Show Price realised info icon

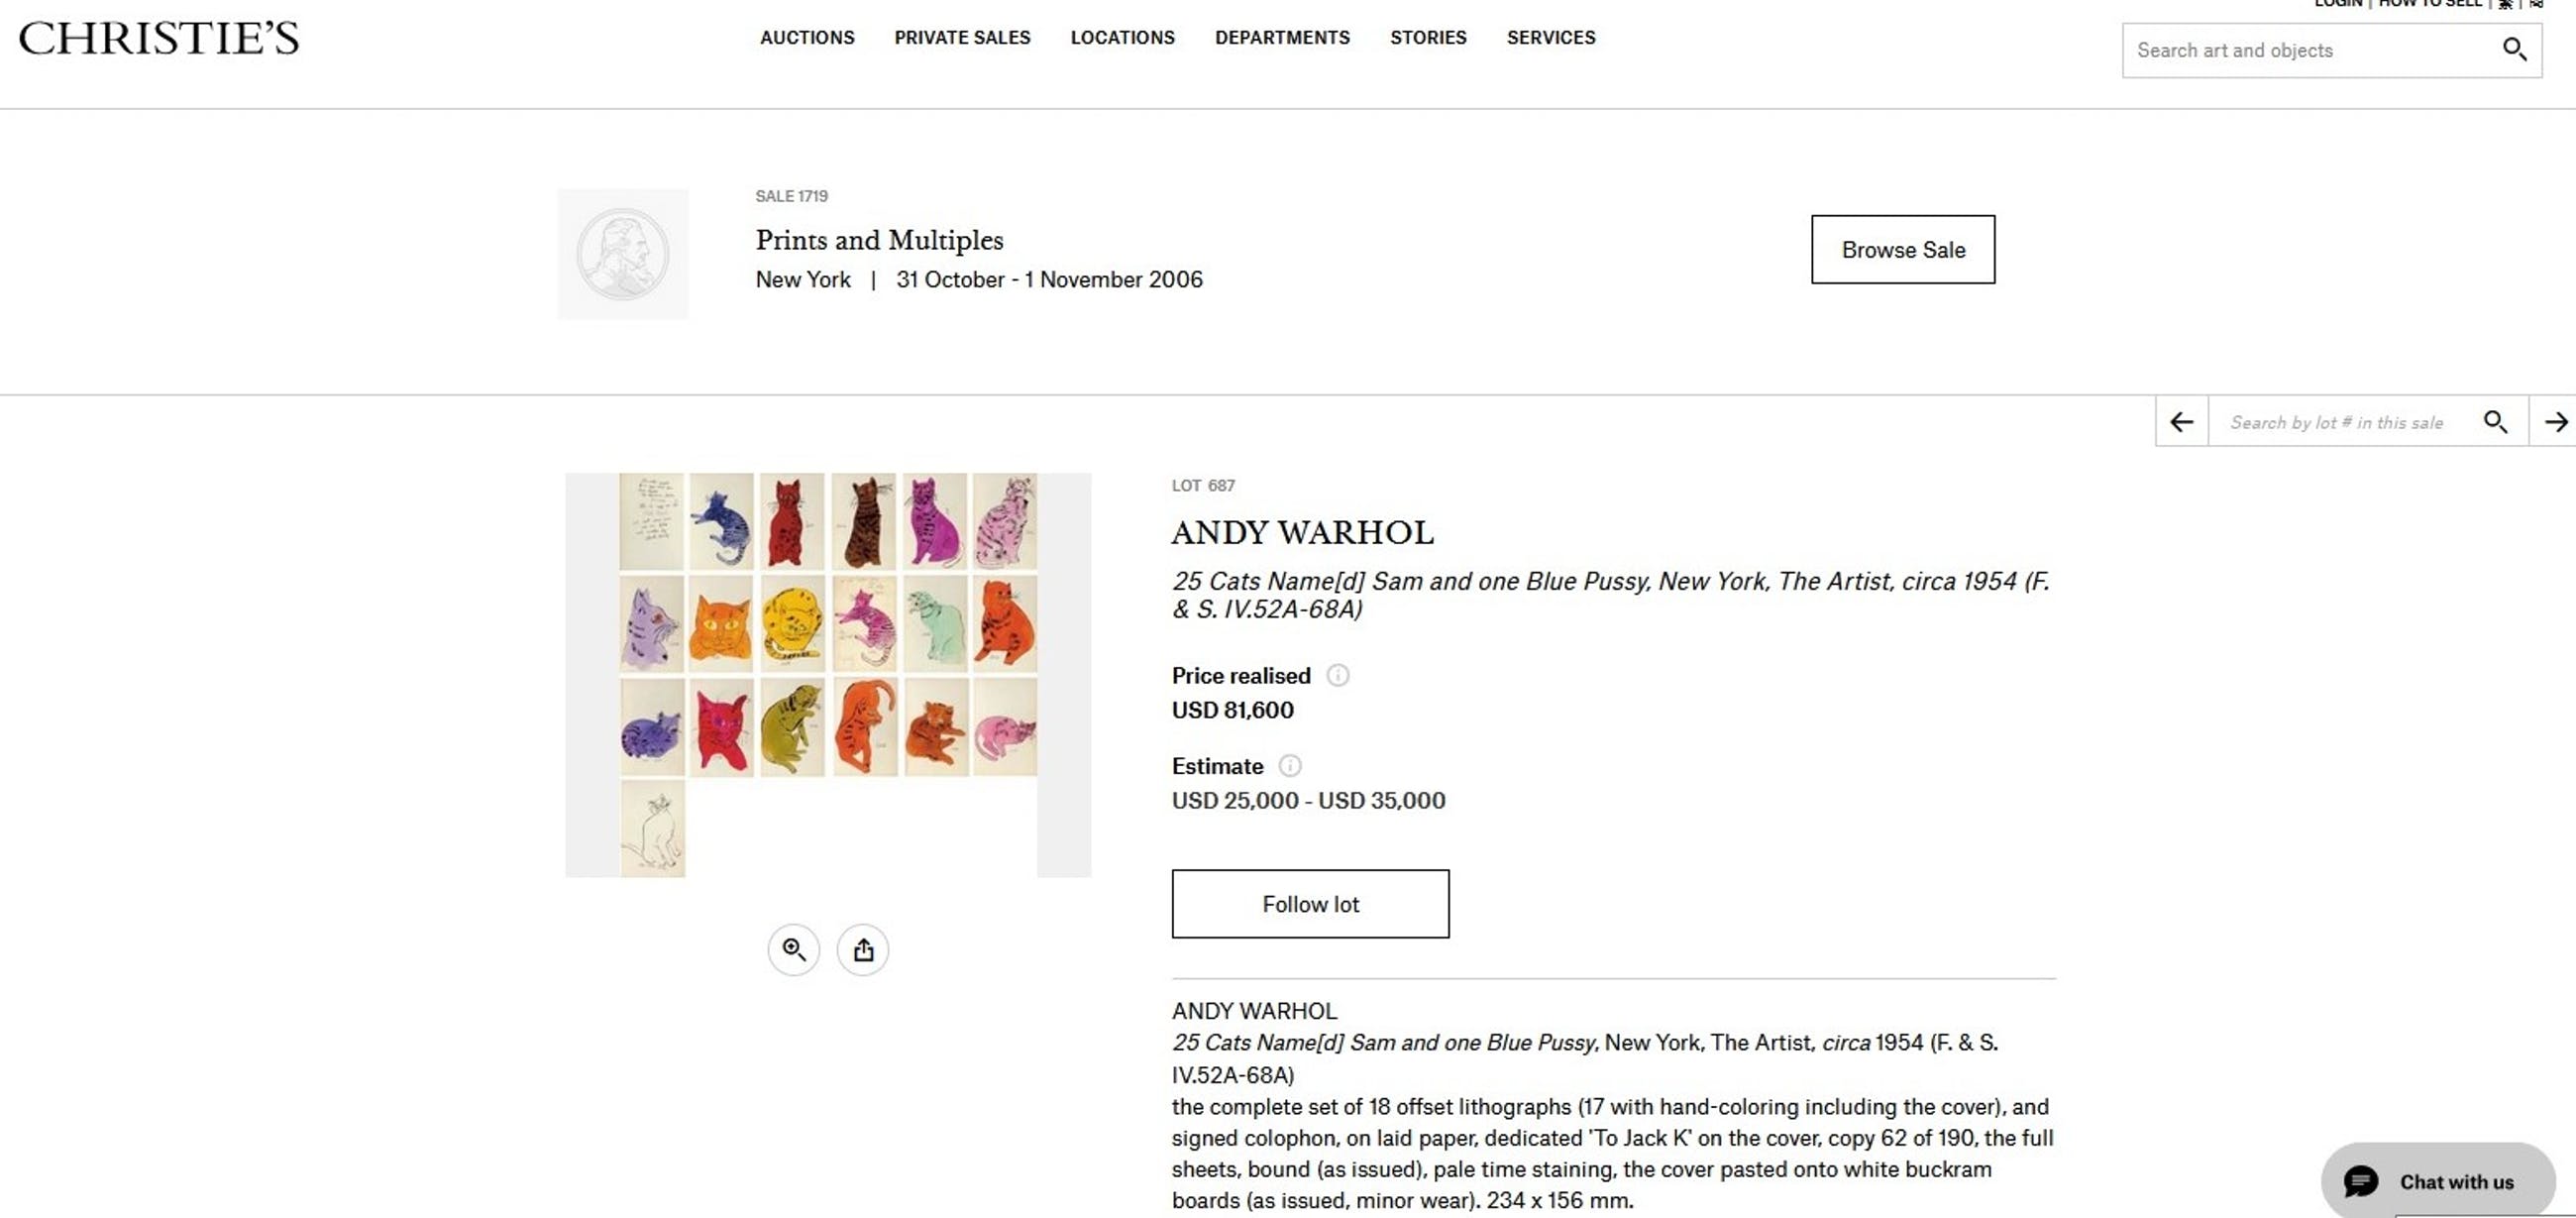pyautogui.click(x=1337, y=676)
